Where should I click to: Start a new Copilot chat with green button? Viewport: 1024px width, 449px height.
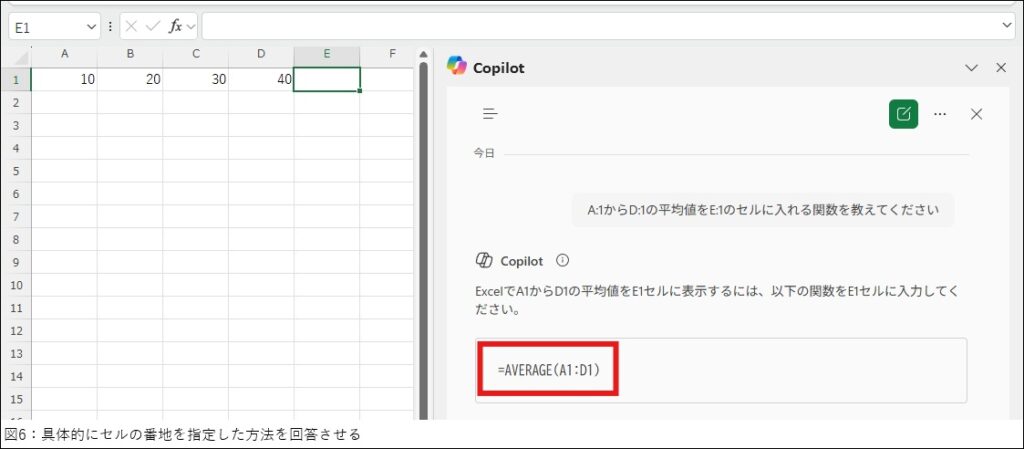[x=903, y=114]
